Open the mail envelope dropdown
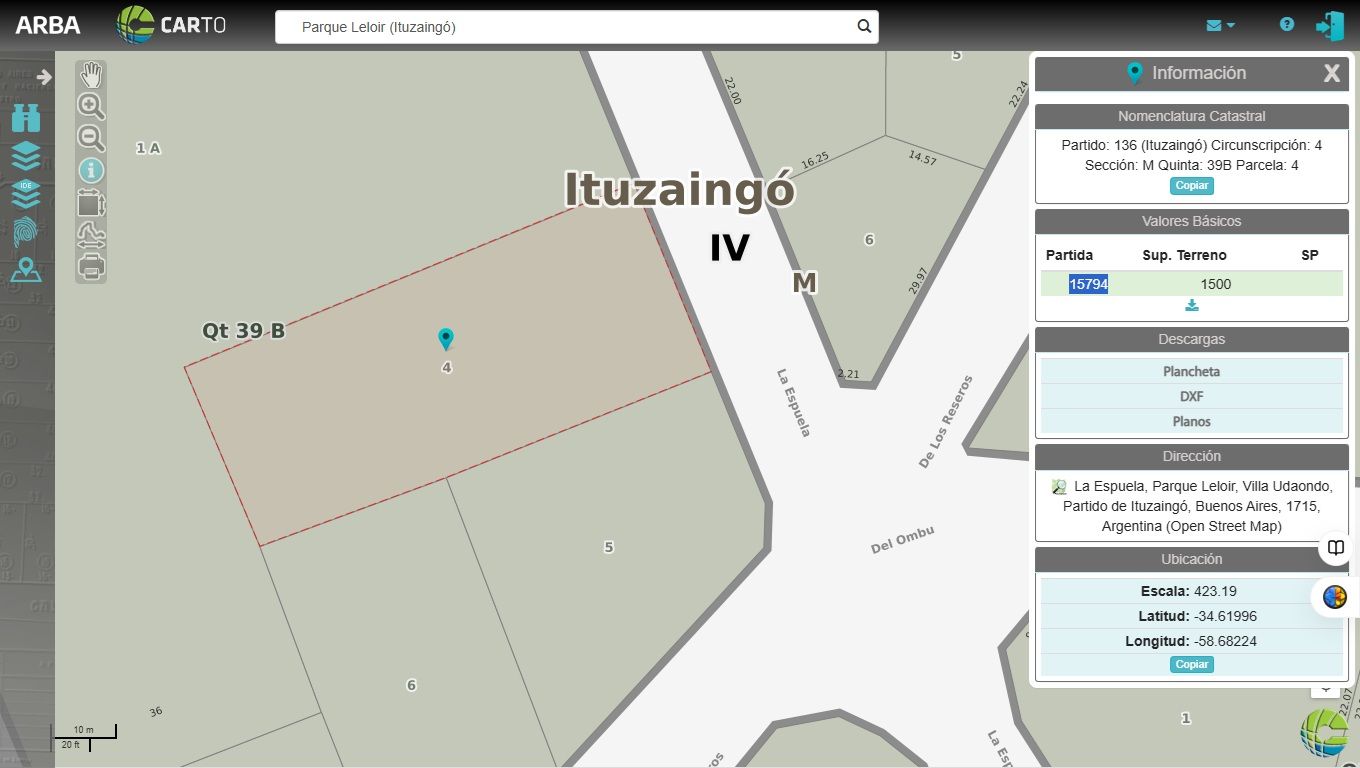Screen dimensions: 1360x768 (1220, 26)
